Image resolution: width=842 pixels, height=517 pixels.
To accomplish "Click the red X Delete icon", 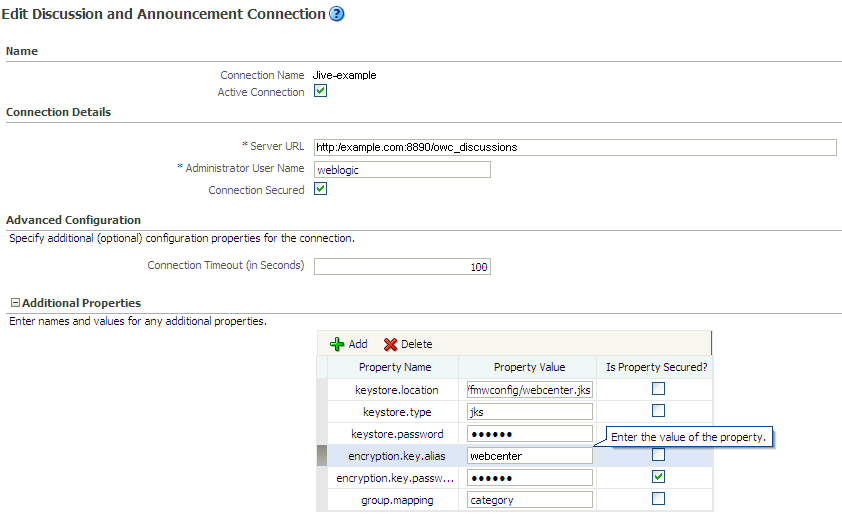I will [391, 344].
